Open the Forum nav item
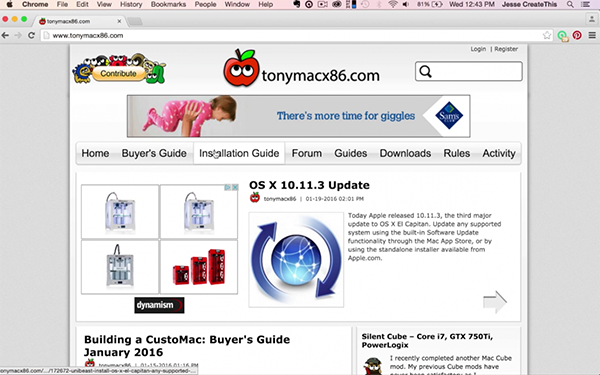The image size is (600, 375). pyautogui.click(x=307, y=153)
